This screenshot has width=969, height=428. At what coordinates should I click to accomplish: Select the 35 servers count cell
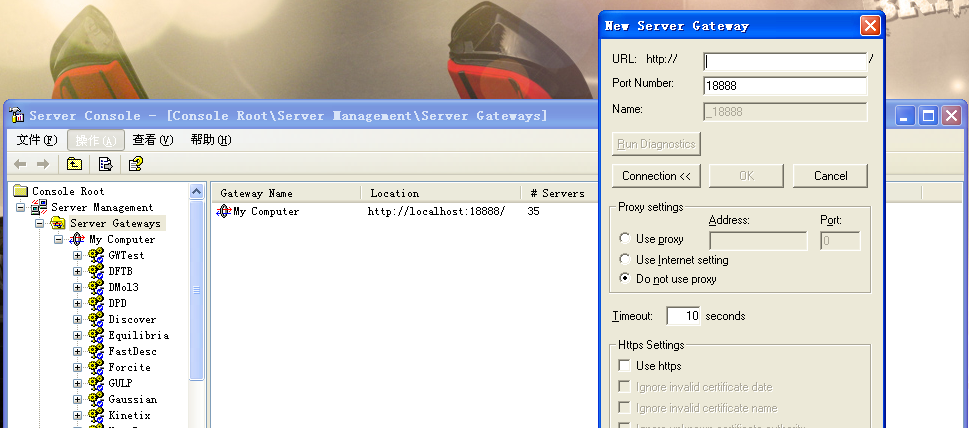pyautogui.click(x=533, y=211)
